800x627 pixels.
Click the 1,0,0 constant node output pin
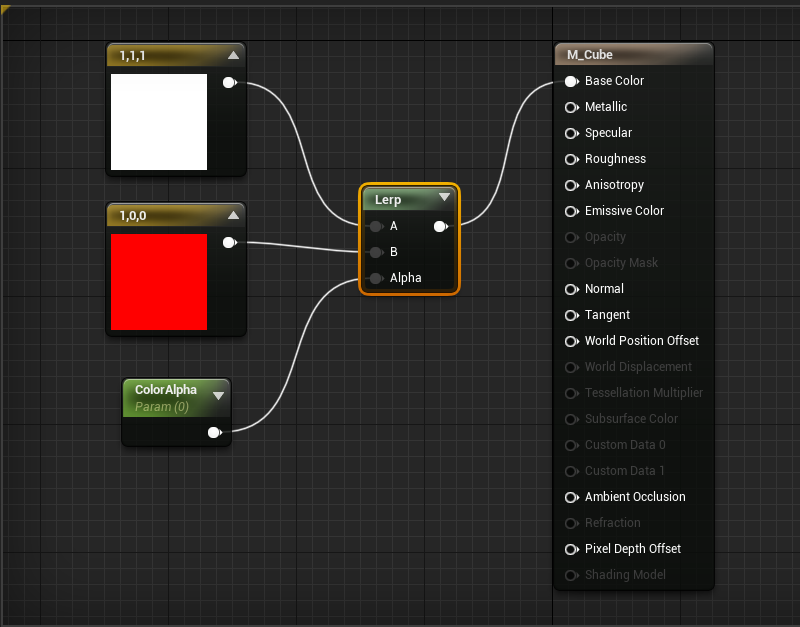coord(230,242)
